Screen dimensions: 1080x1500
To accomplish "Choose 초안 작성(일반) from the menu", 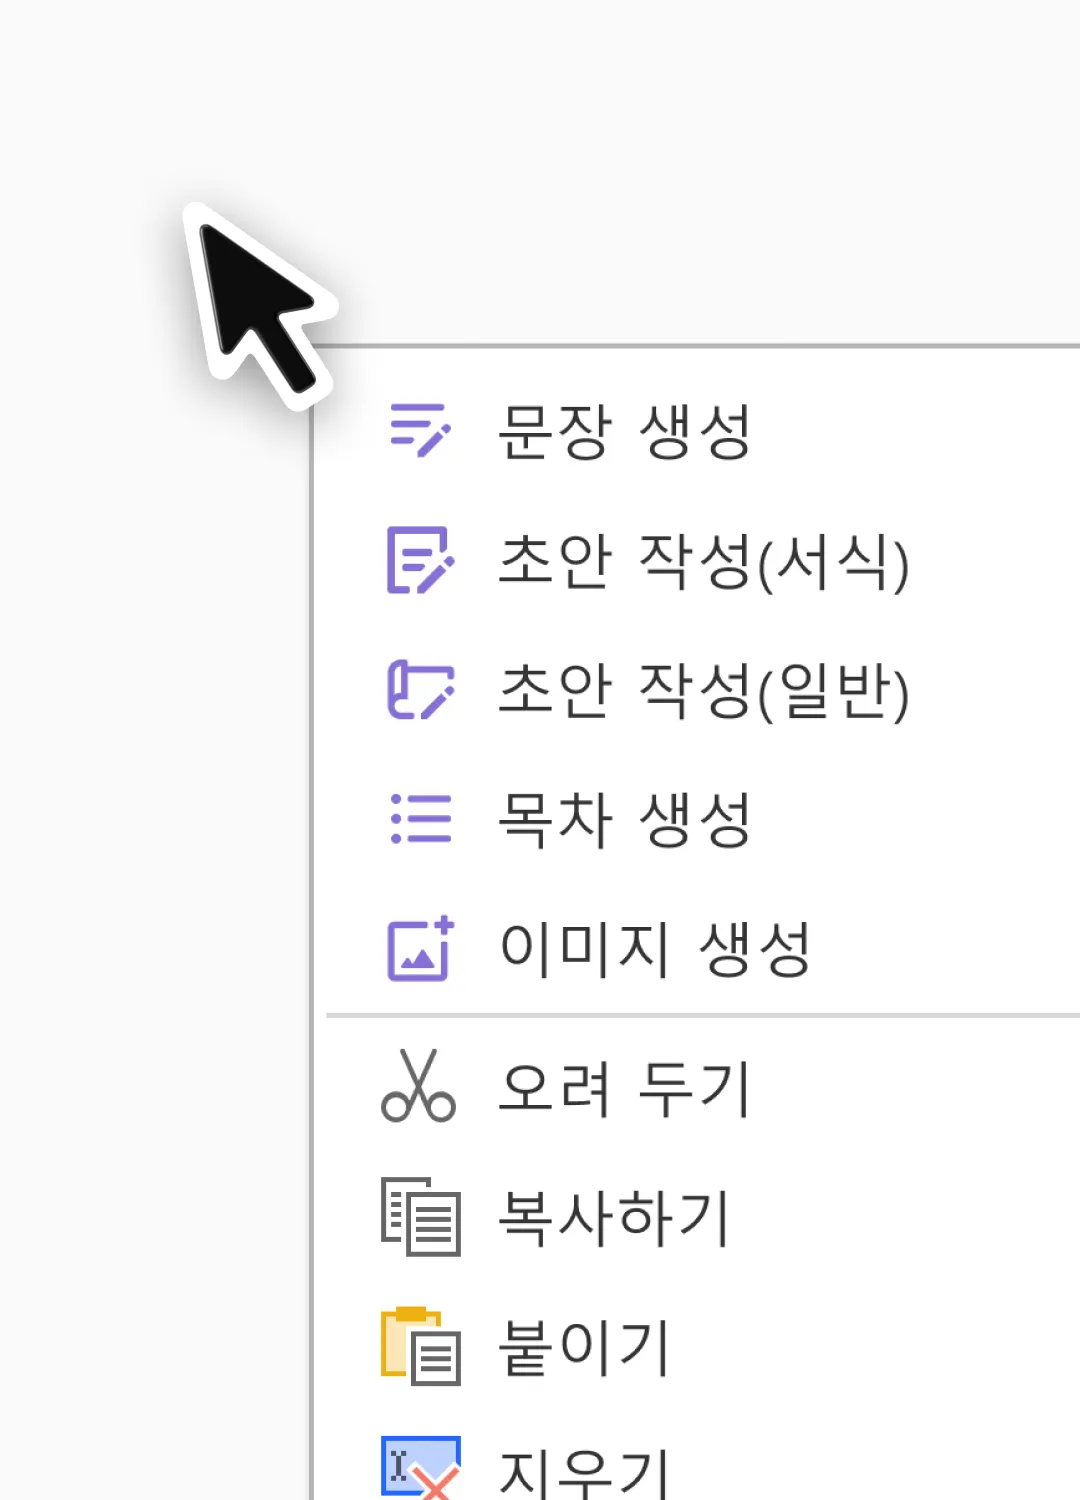I will pos(703,690).
